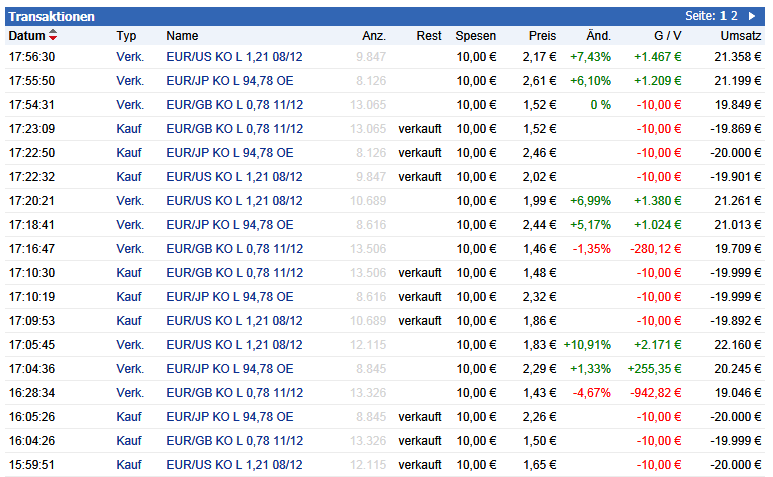The image size is (773, 477).
Task: Select the +6,10% change value
Action: tap(590, 81)
